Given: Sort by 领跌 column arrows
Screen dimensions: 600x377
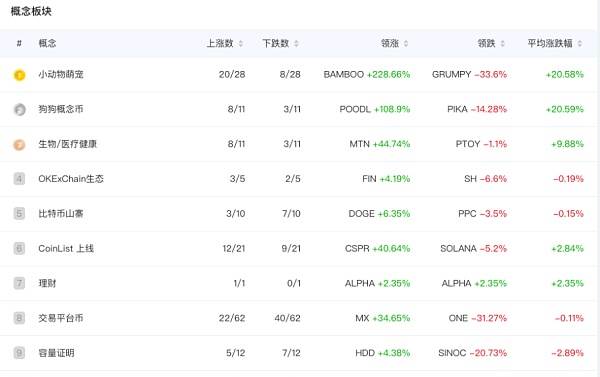Looking at the screenshot, I should tap(503, 44).
